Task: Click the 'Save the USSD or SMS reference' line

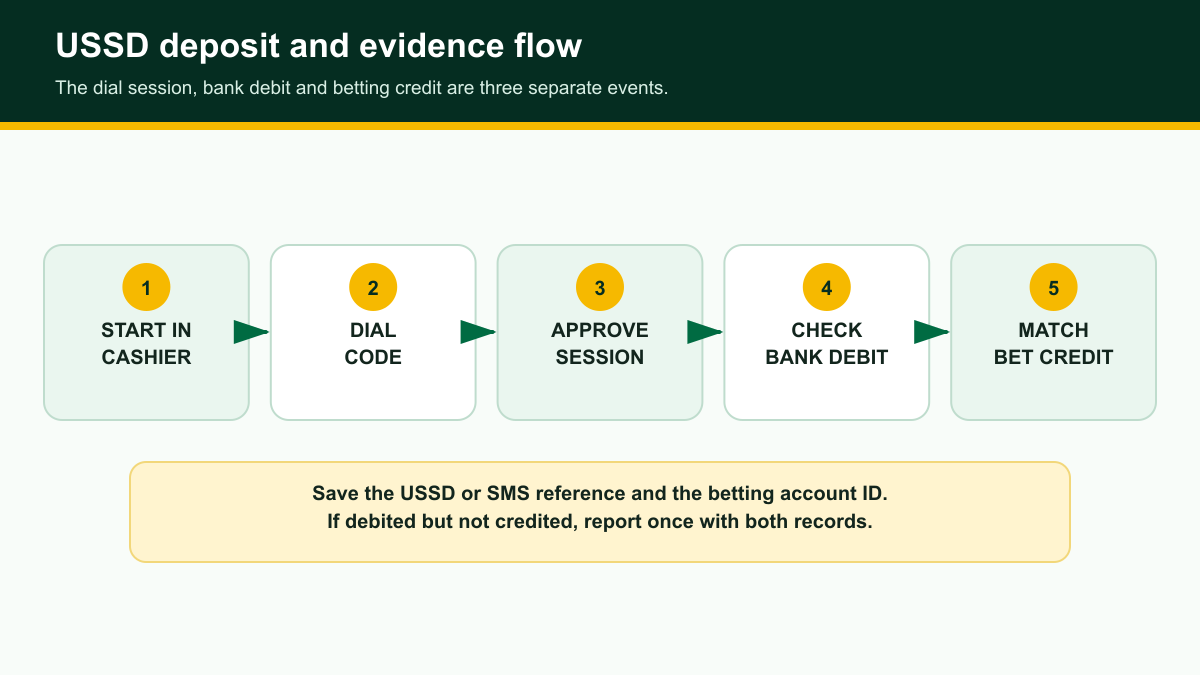Action: click(600, 494)
